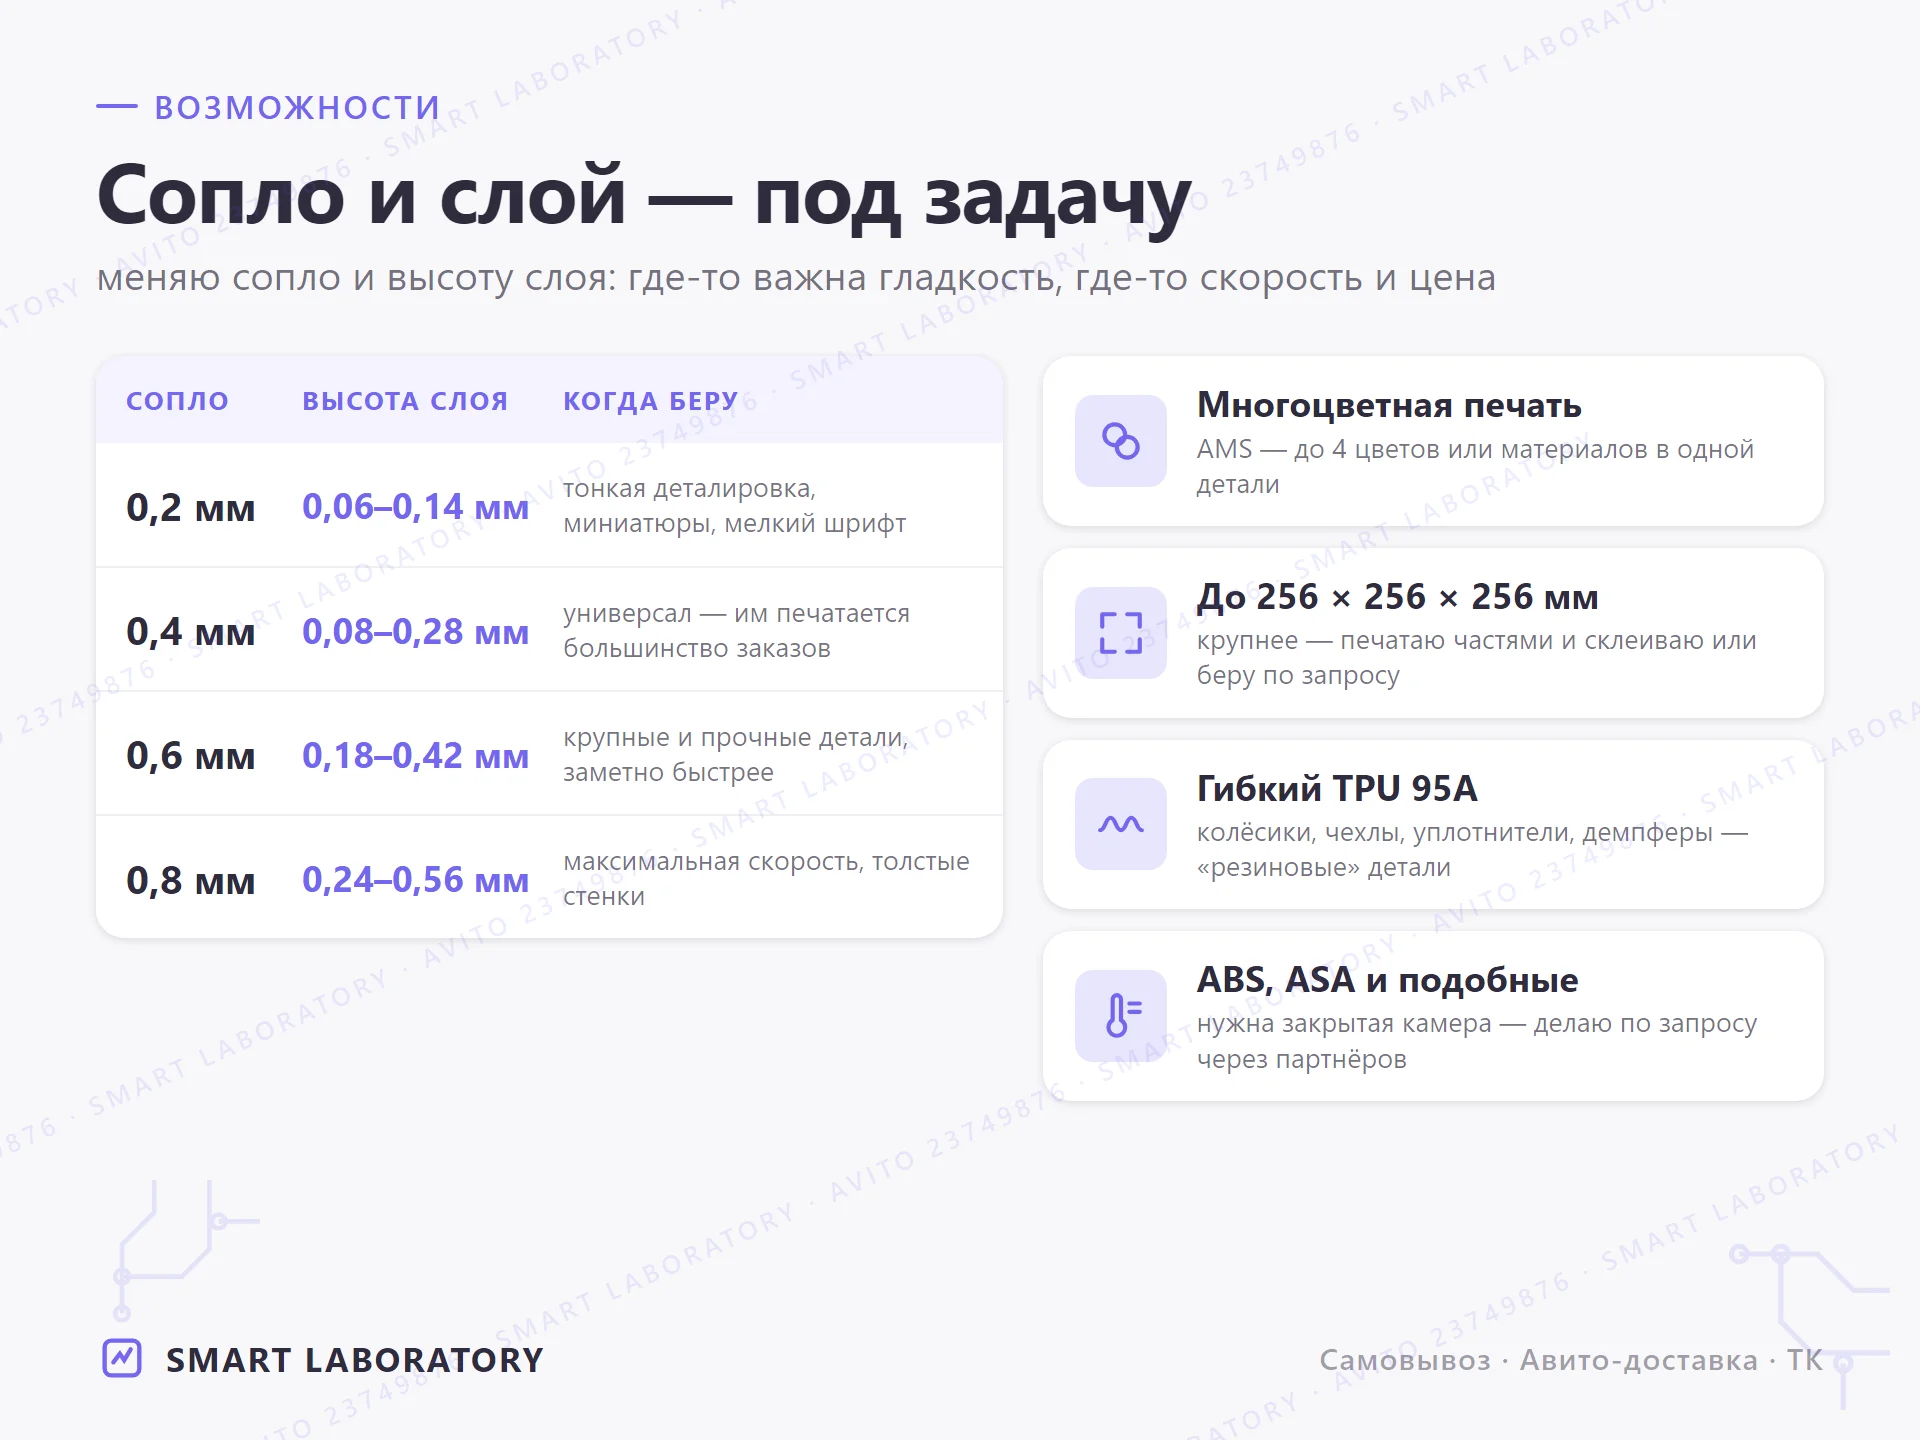1920x1440 pixels.
Task: Click the build-size frame icon
Action: [x=1120, y=632]
